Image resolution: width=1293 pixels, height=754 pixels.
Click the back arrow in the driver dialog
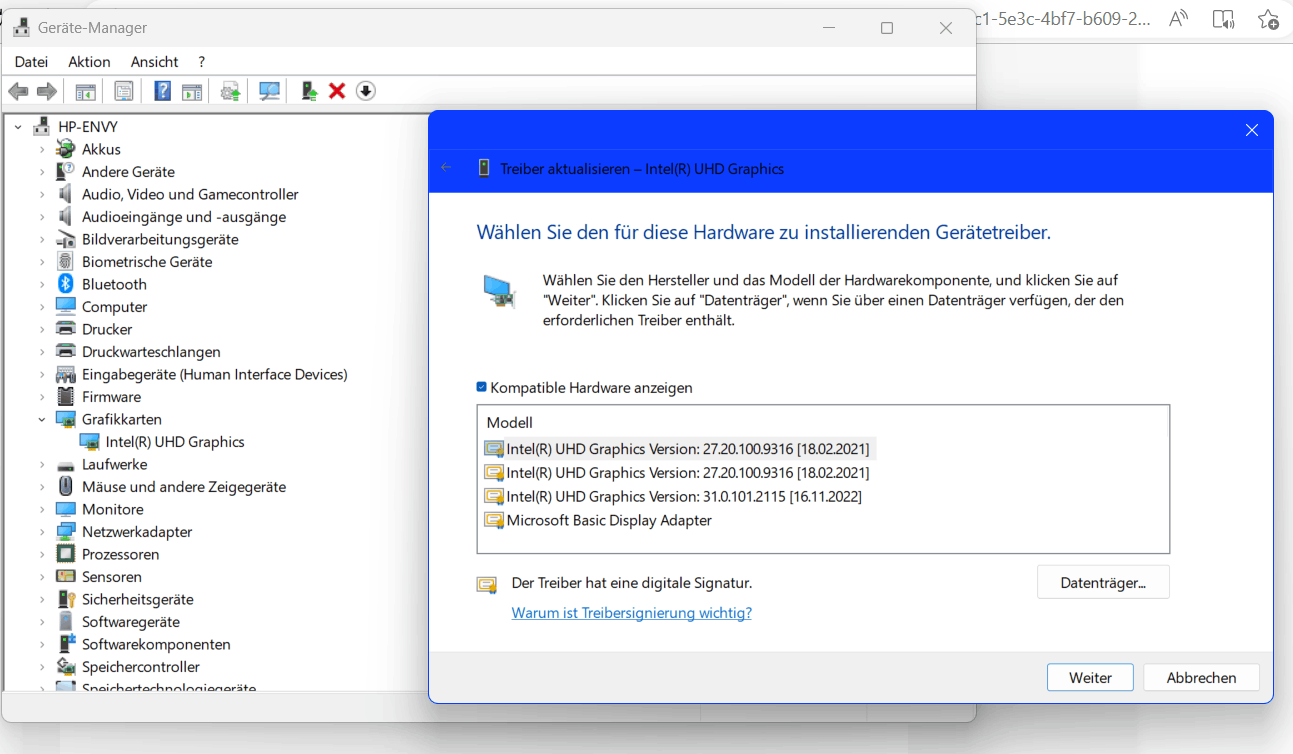tap(446, 168)
